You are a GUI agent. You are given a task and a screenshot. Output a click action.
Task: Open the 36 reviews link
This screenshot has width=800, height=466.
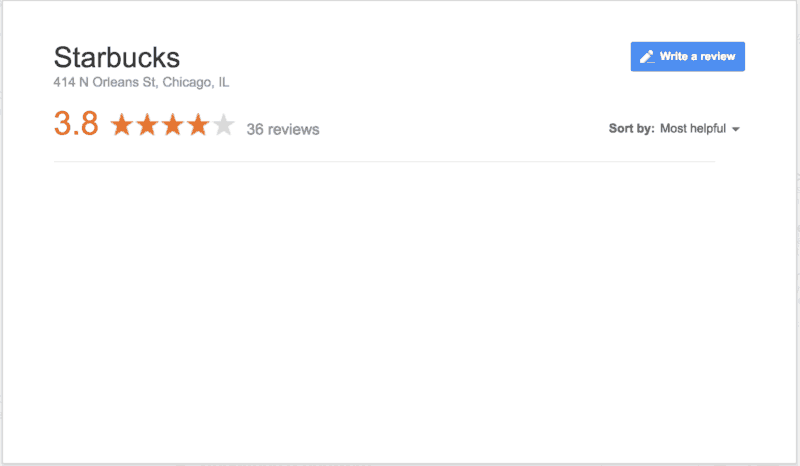283,130
